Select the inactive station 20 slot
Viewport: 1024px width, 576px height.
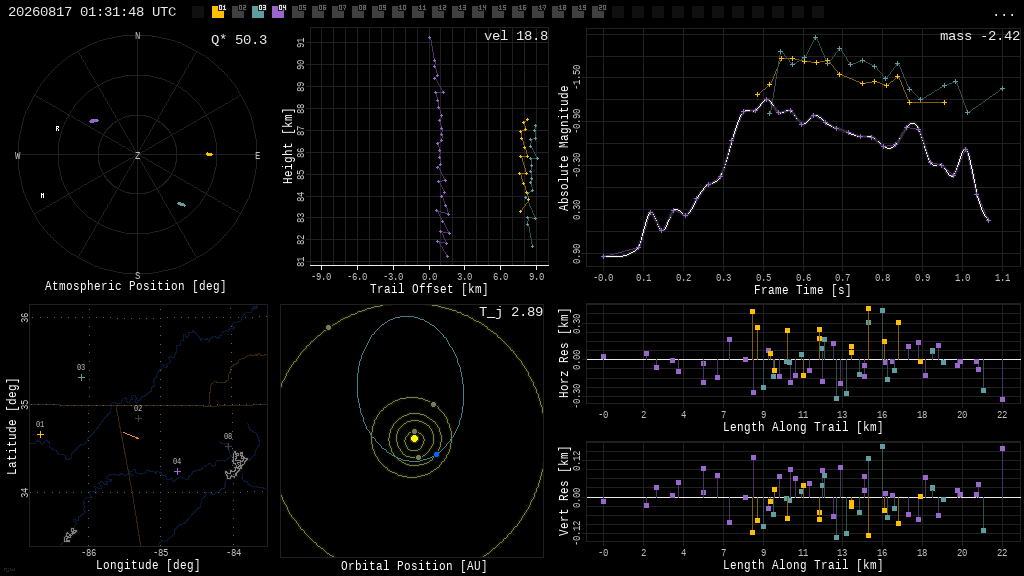[x=598, y=11]
